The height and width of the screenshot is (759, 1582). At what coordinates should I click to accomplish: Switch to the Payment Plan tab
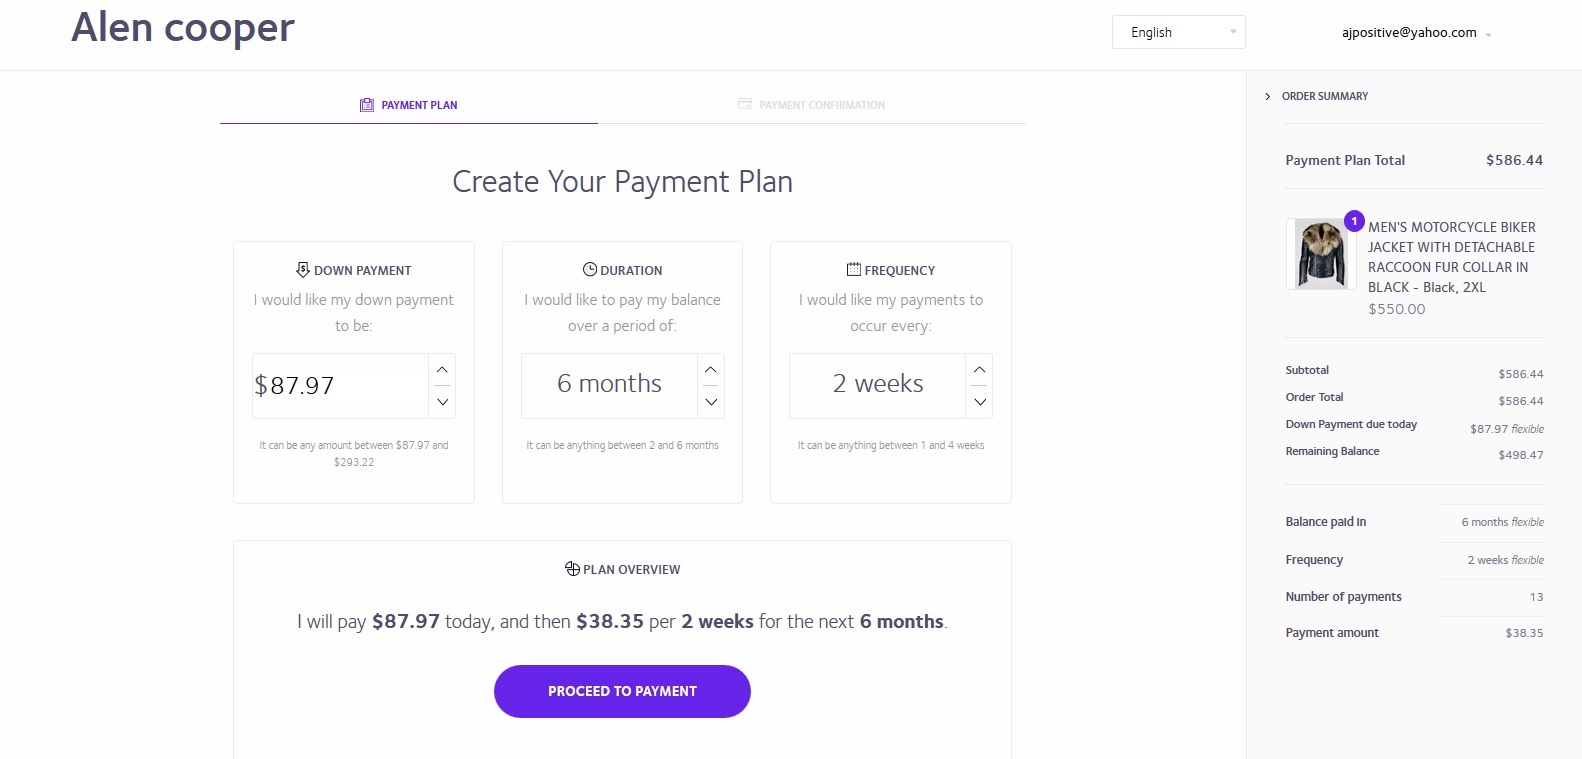point(419,105)
